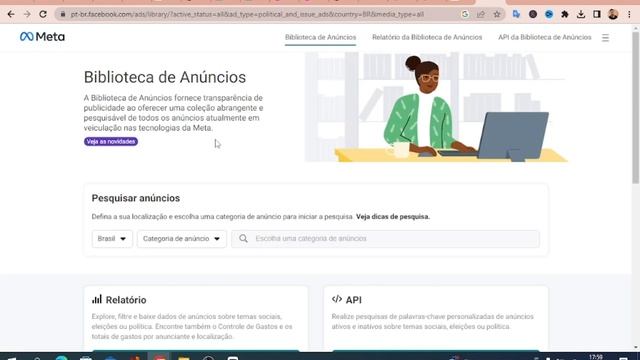Click the Meta logo
This screenshot has height=360, width=640.
pos(42,37)
